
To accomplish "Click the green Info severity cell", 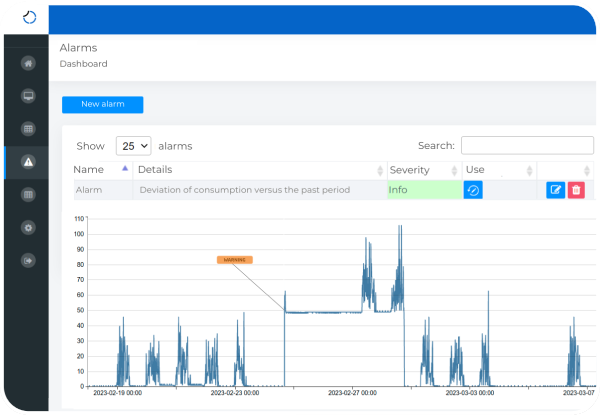I will pyautogui.click(x=424, y=190).
